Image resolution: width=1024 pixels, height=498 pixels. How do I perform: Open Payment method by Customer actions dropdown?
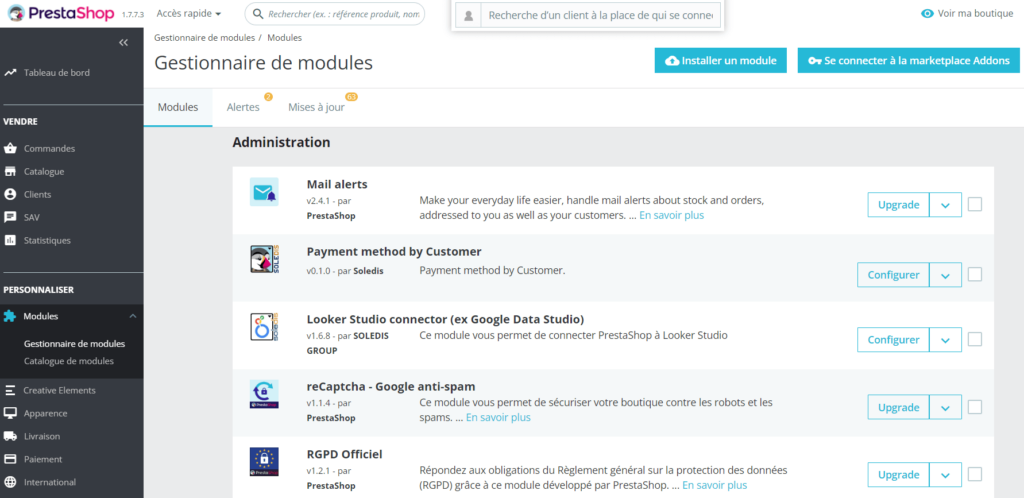(x=945, y=275)
